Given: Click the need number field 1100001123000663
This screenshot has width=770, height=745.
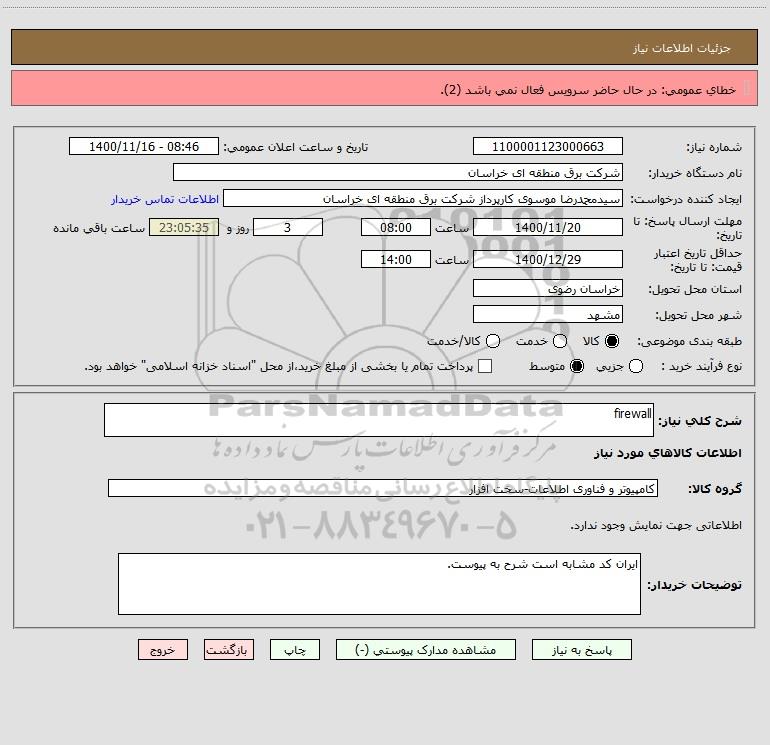Looking at the screenshot, I should pyautogui.click(x=548, y=146).
